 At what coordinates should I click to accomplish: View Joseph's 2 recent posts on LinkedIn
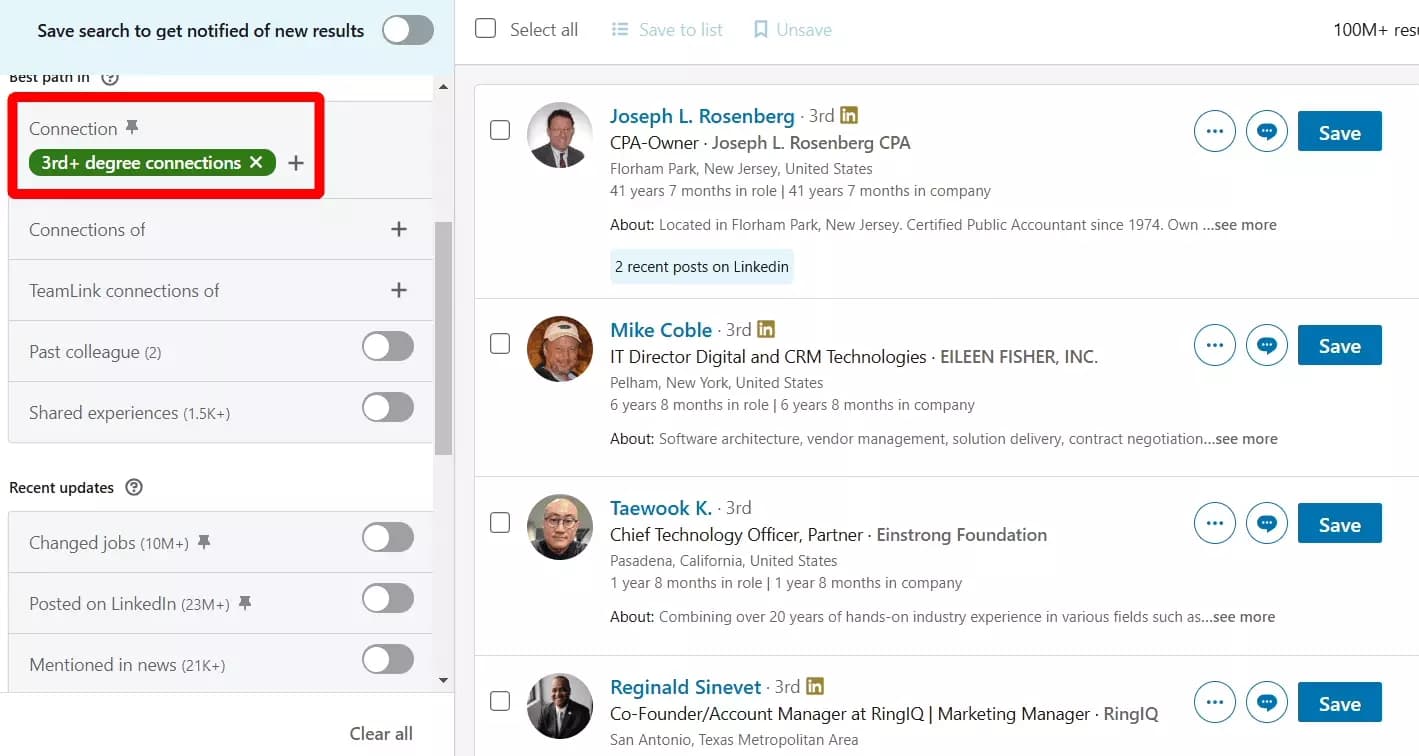coord(701,266)
